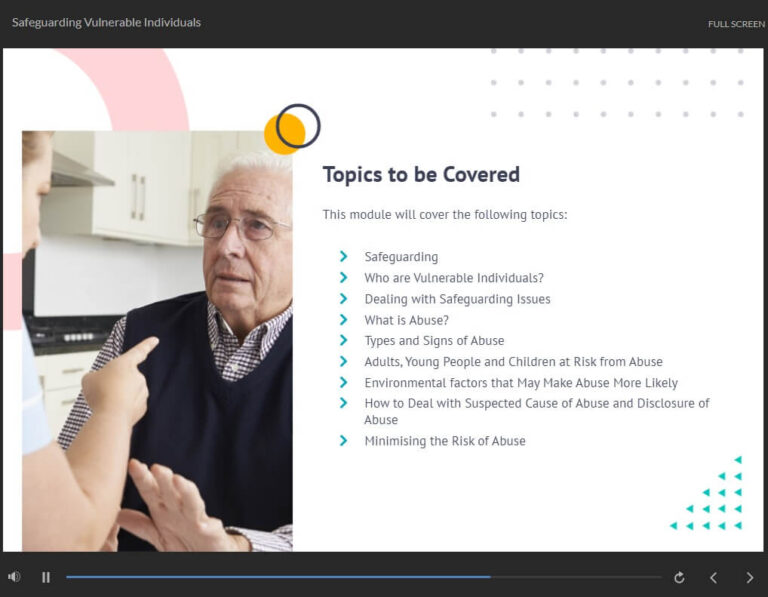Click chevron next to What is Abuse?

[x=344, y=320]
